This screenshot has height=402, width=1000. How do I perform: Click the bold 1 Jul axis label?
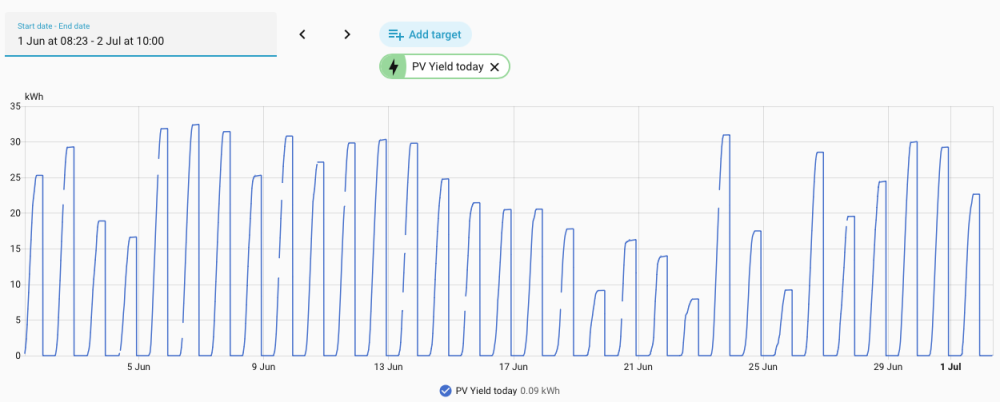click(951, 367)
